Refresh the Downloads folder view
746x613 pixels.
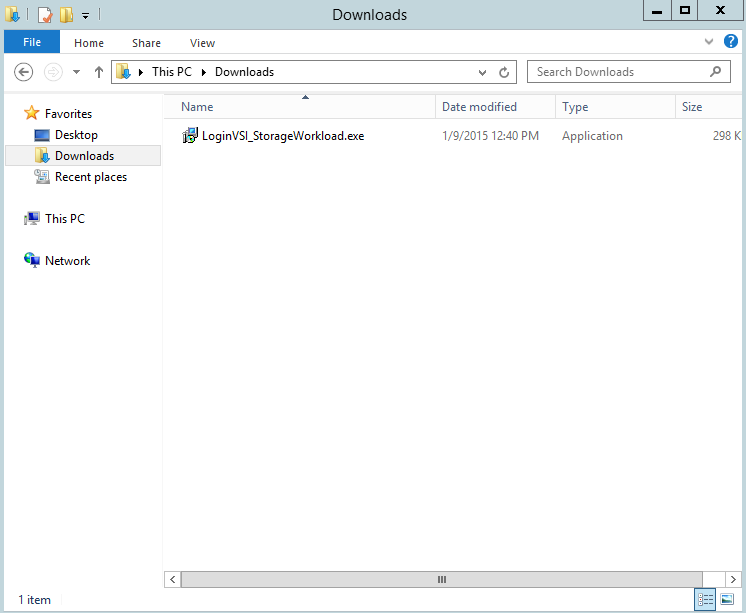pos(504,72)
